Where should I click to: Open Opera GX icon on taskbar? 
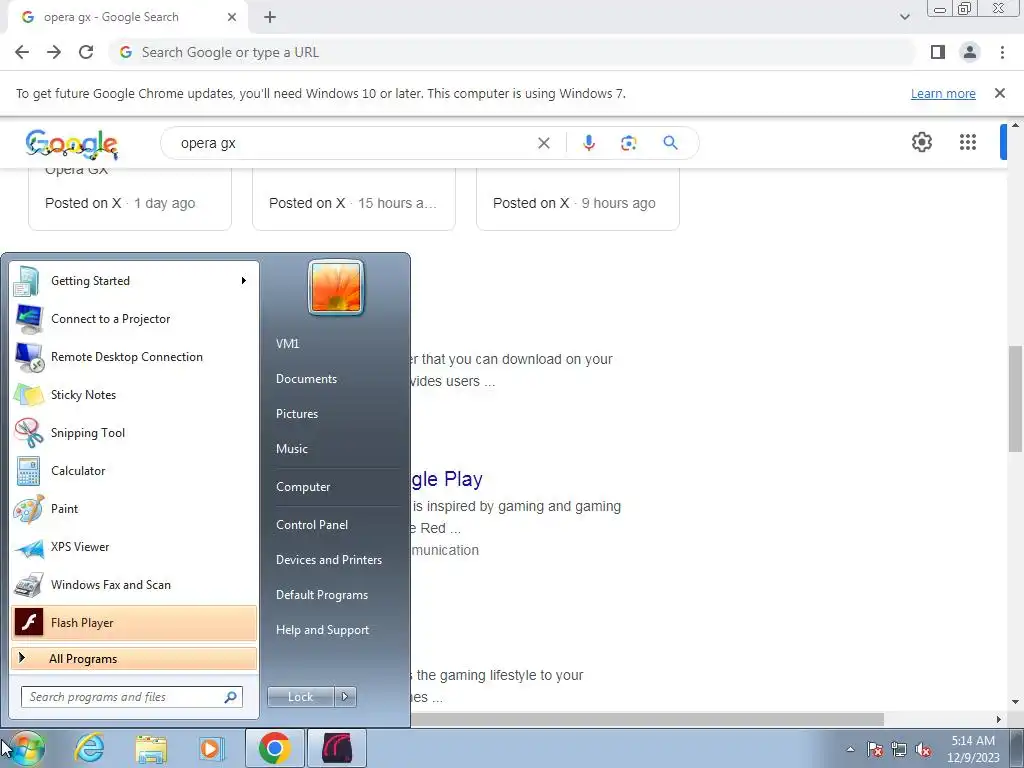337,748
